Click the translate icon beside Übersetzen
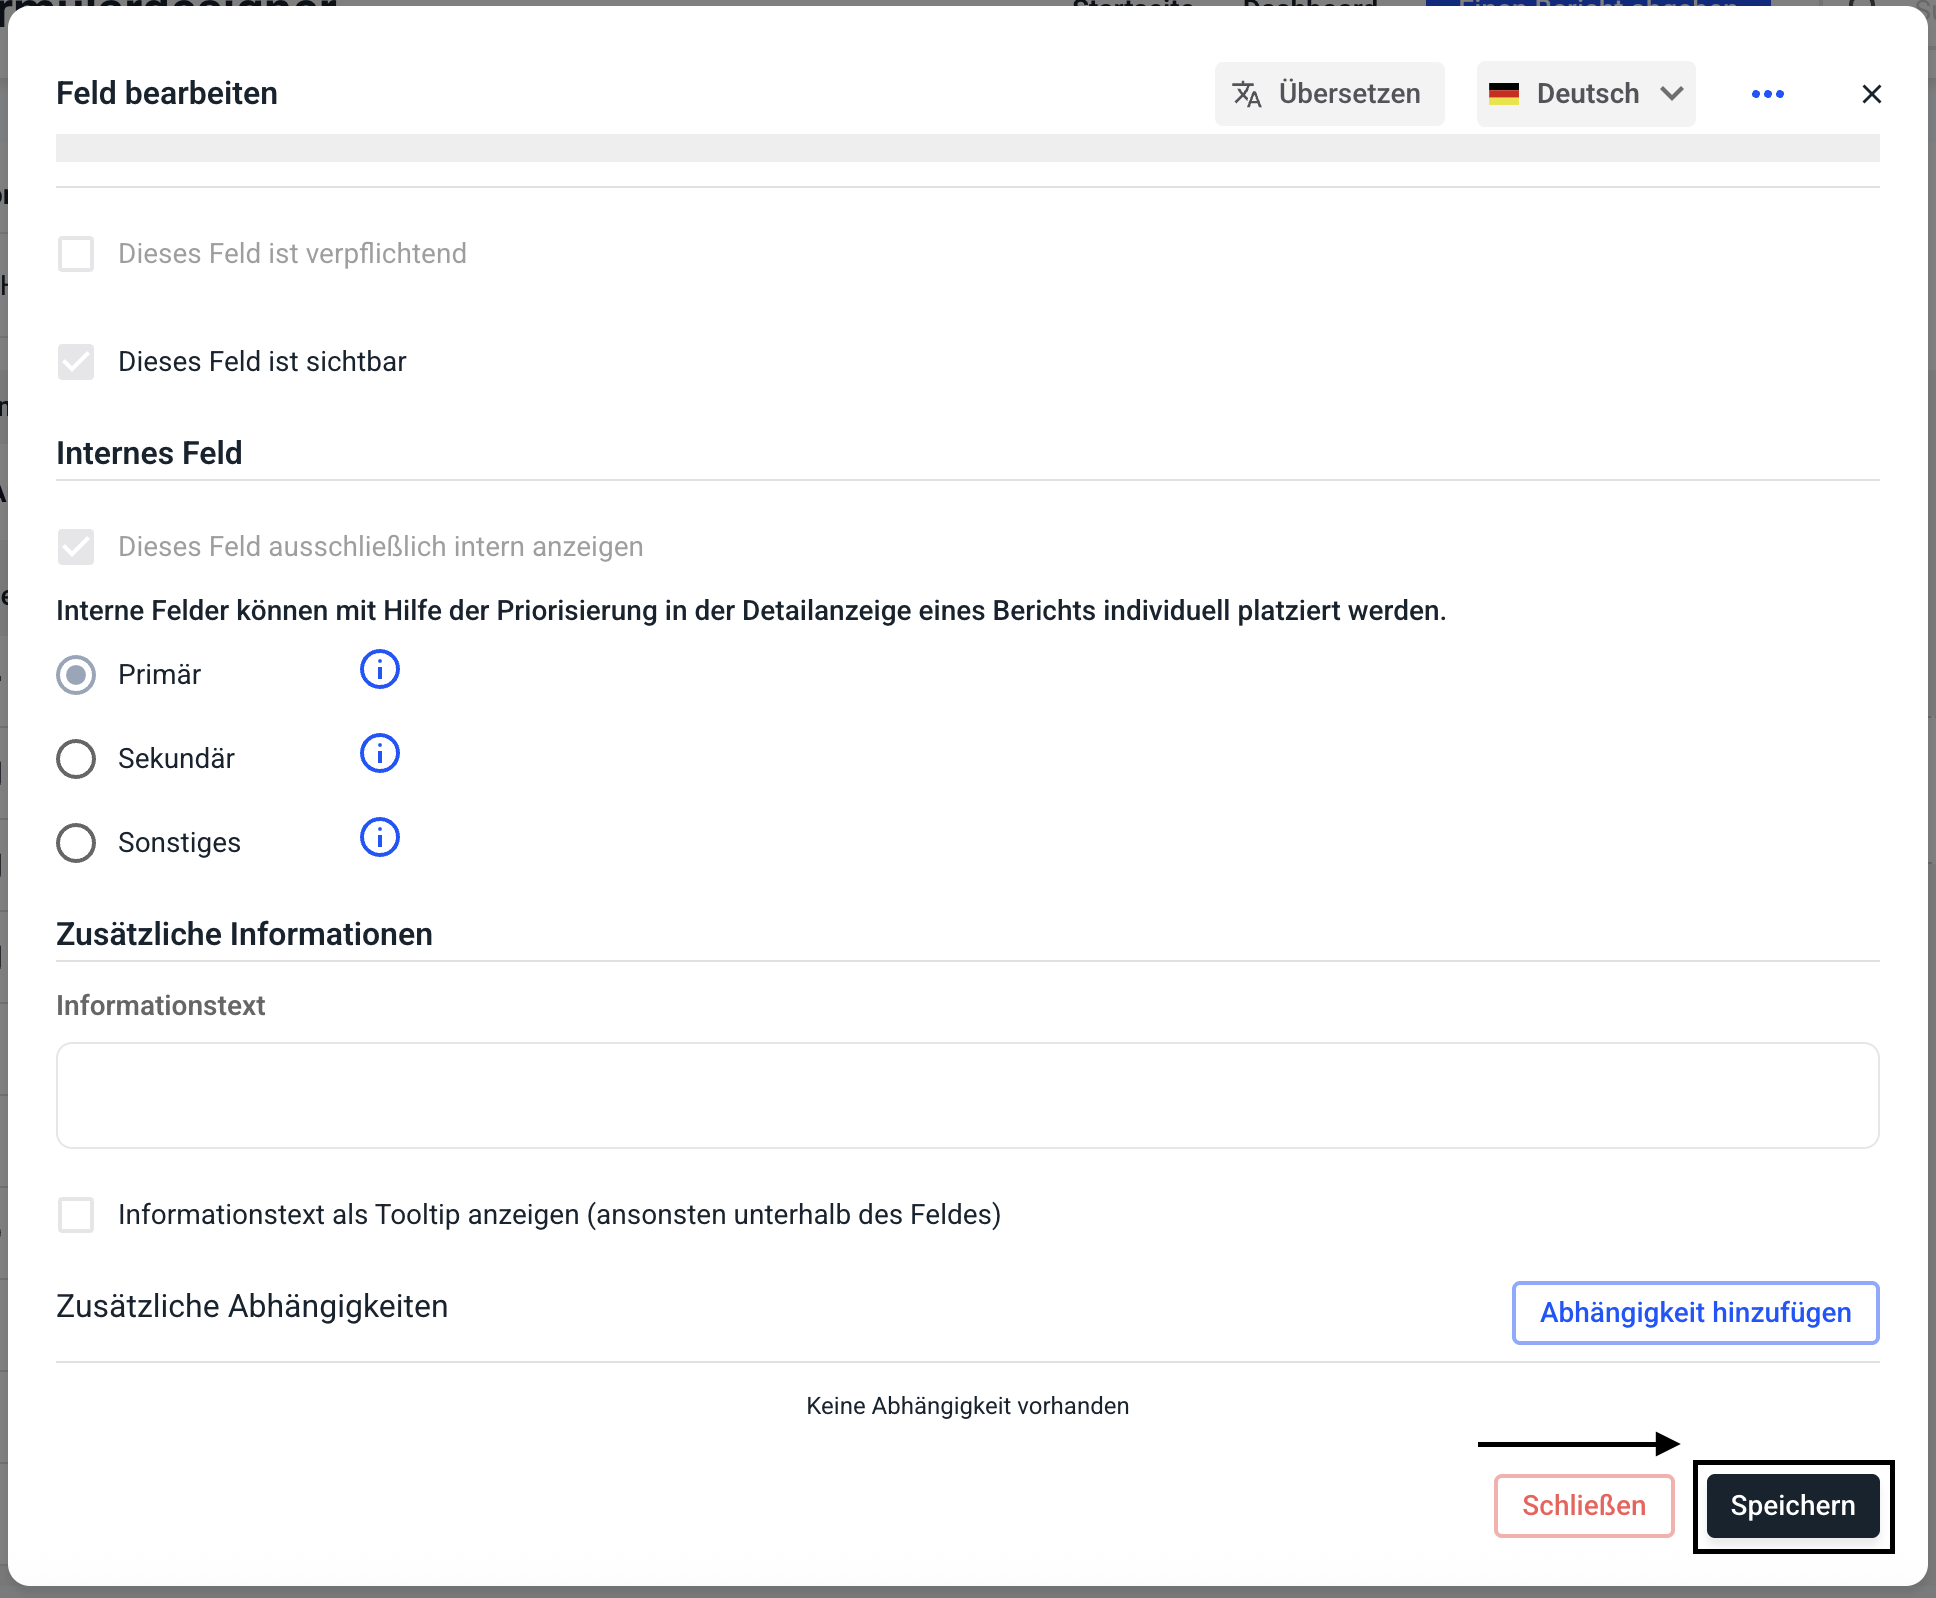Image resolution: width=1936 pixels, height=1598 pixels. [x=1246, y=94]
